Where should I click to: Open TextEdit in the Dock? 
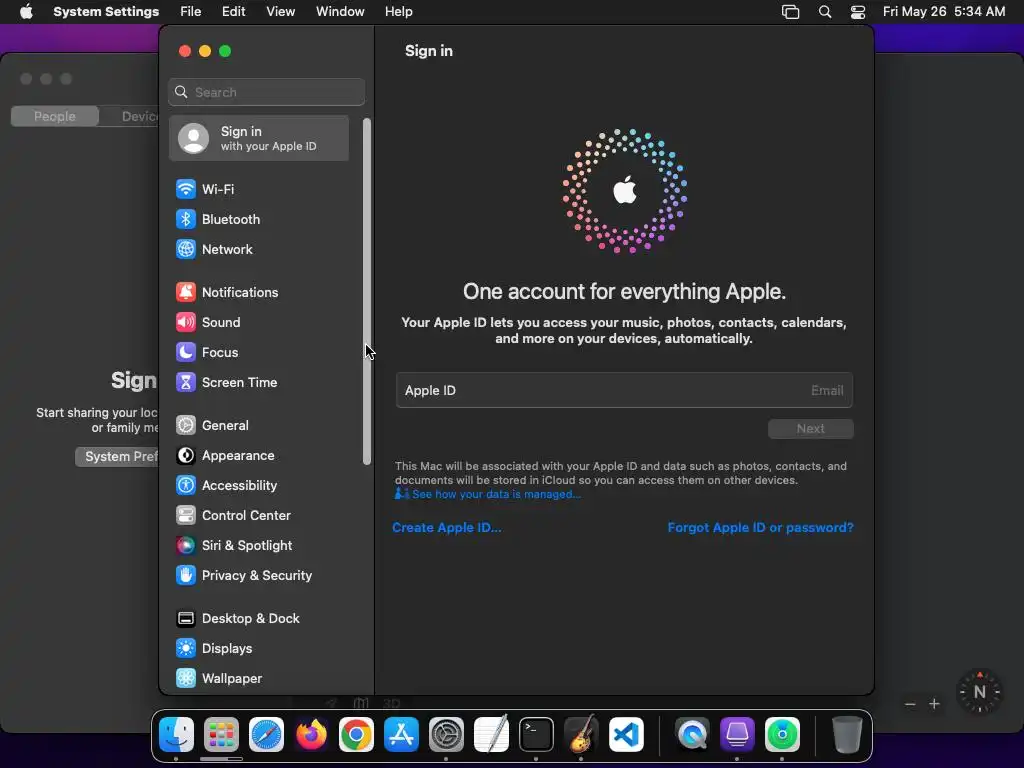[491, 735]
